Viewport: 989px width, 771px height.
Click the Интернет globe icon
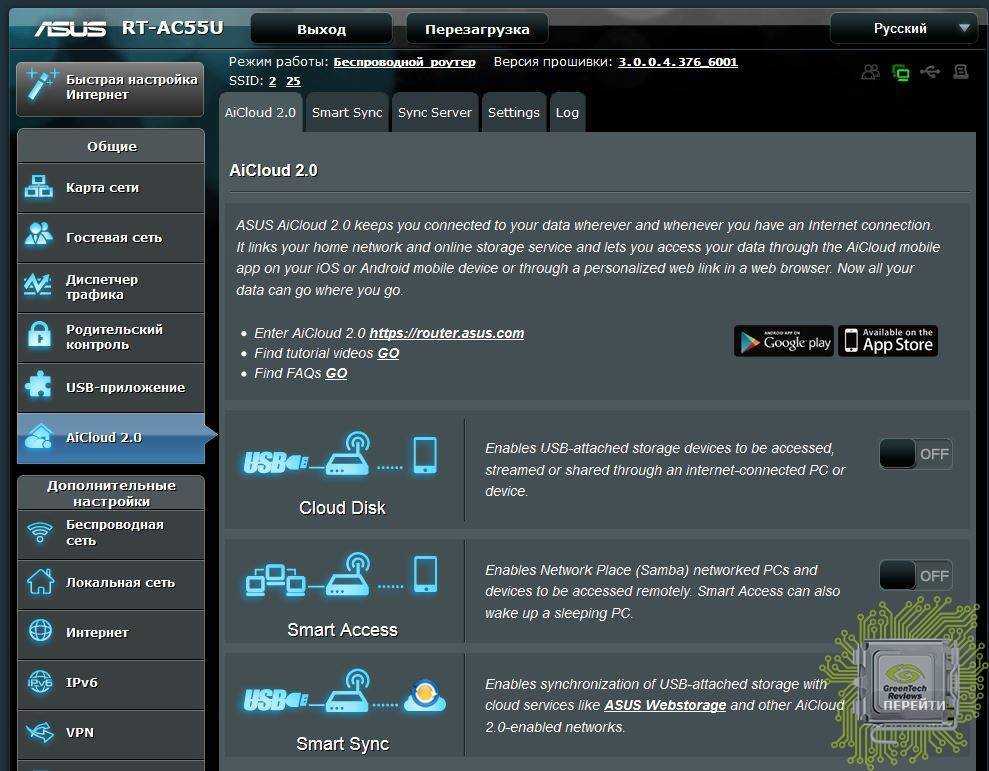click(x=40, y=631)
